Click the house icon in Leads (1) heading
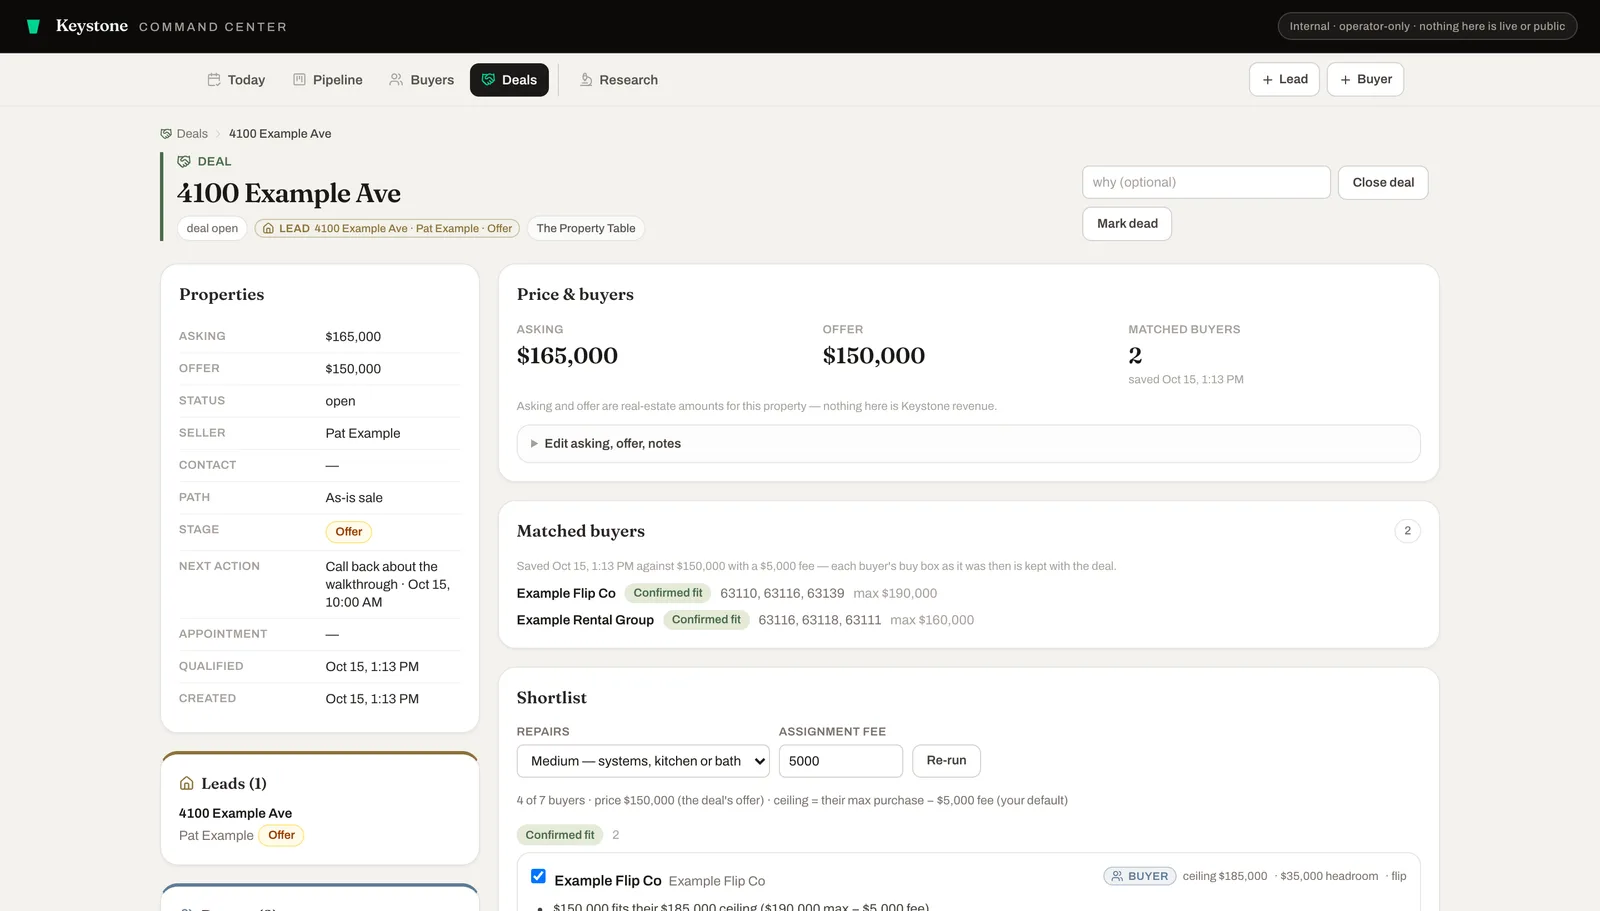The image size is (1600, 911). [186, 783]
